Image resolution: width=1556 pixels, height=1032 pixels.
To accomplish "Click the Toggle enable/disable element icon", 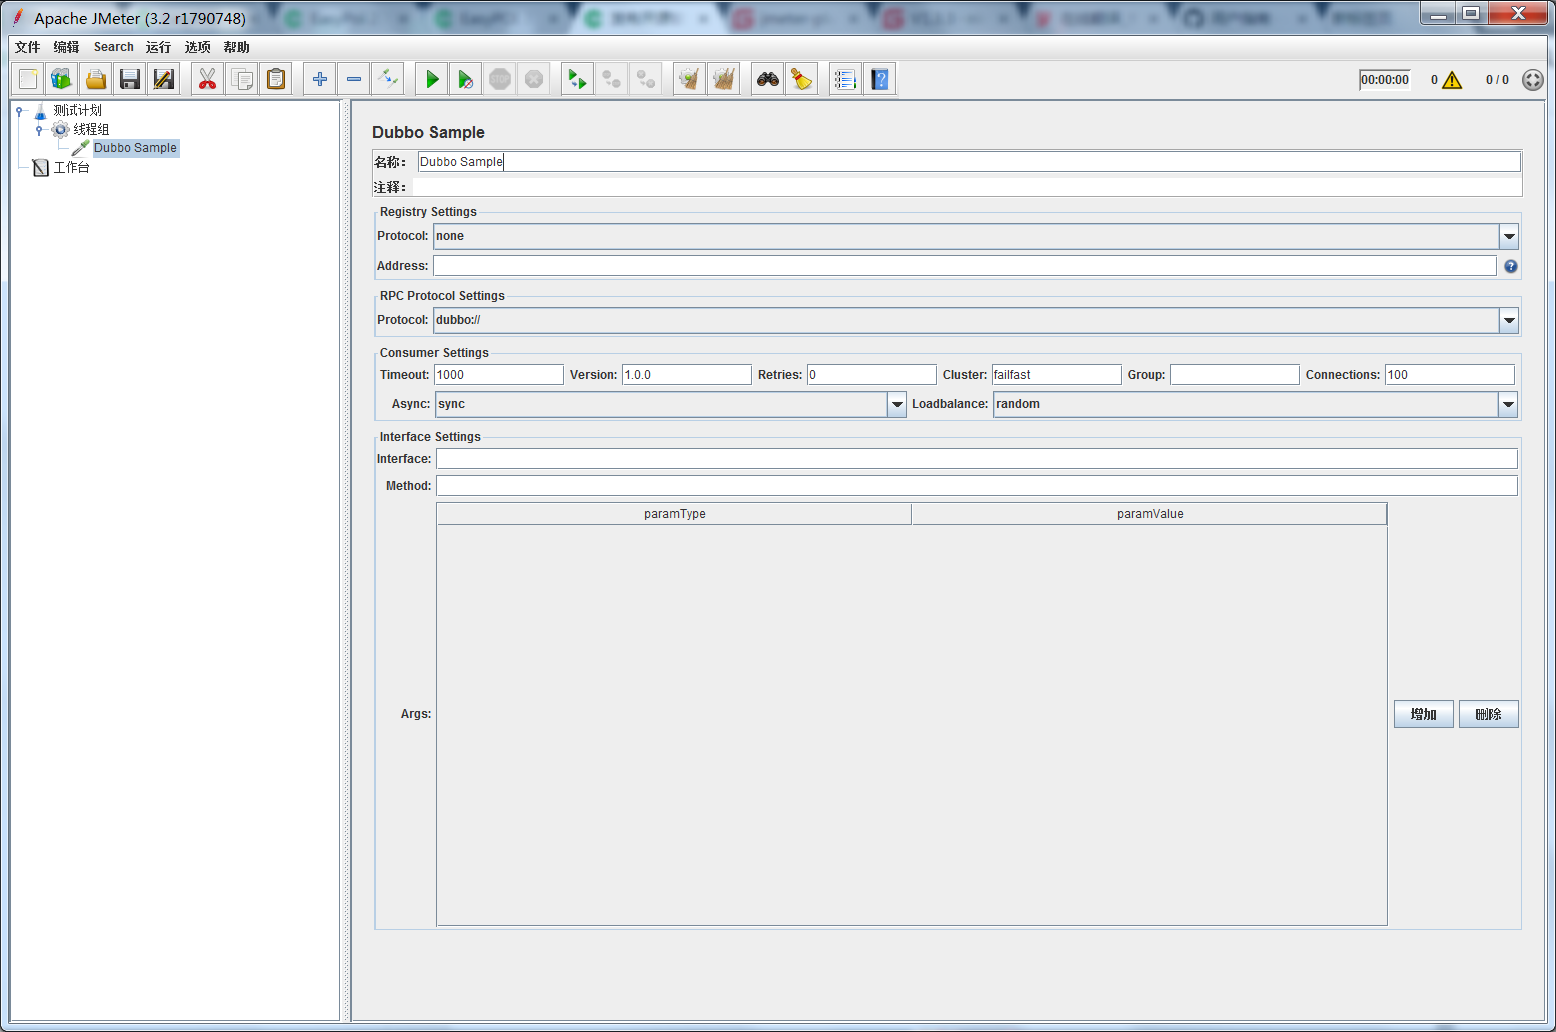I will (388, 79).
